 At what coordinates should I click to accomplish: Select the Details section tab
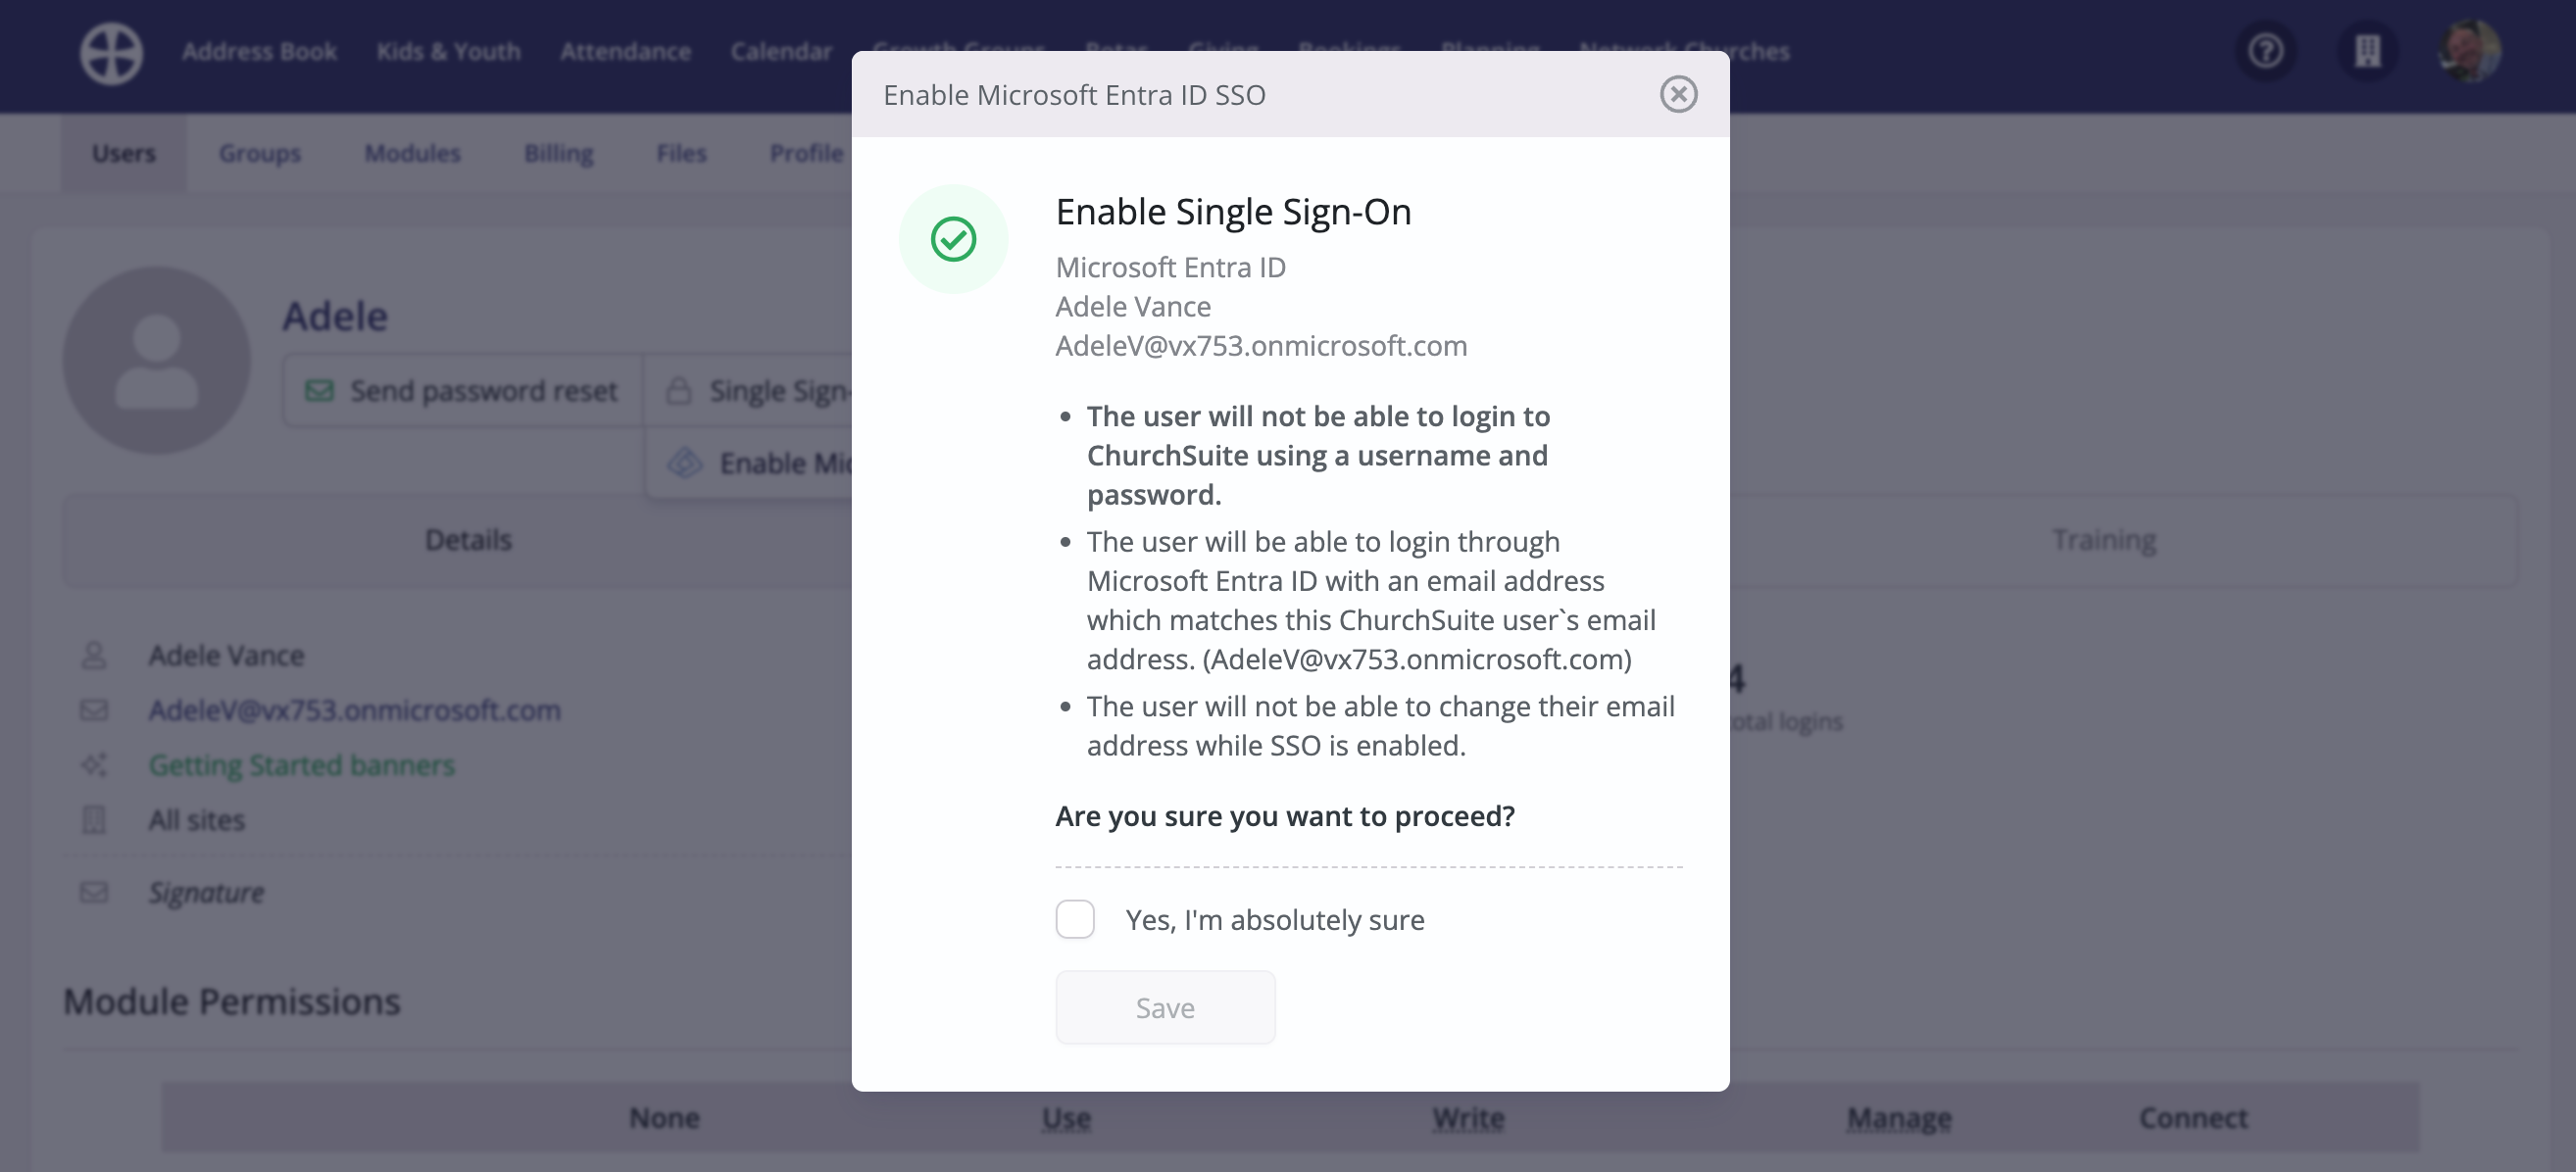tap(468, 539)
